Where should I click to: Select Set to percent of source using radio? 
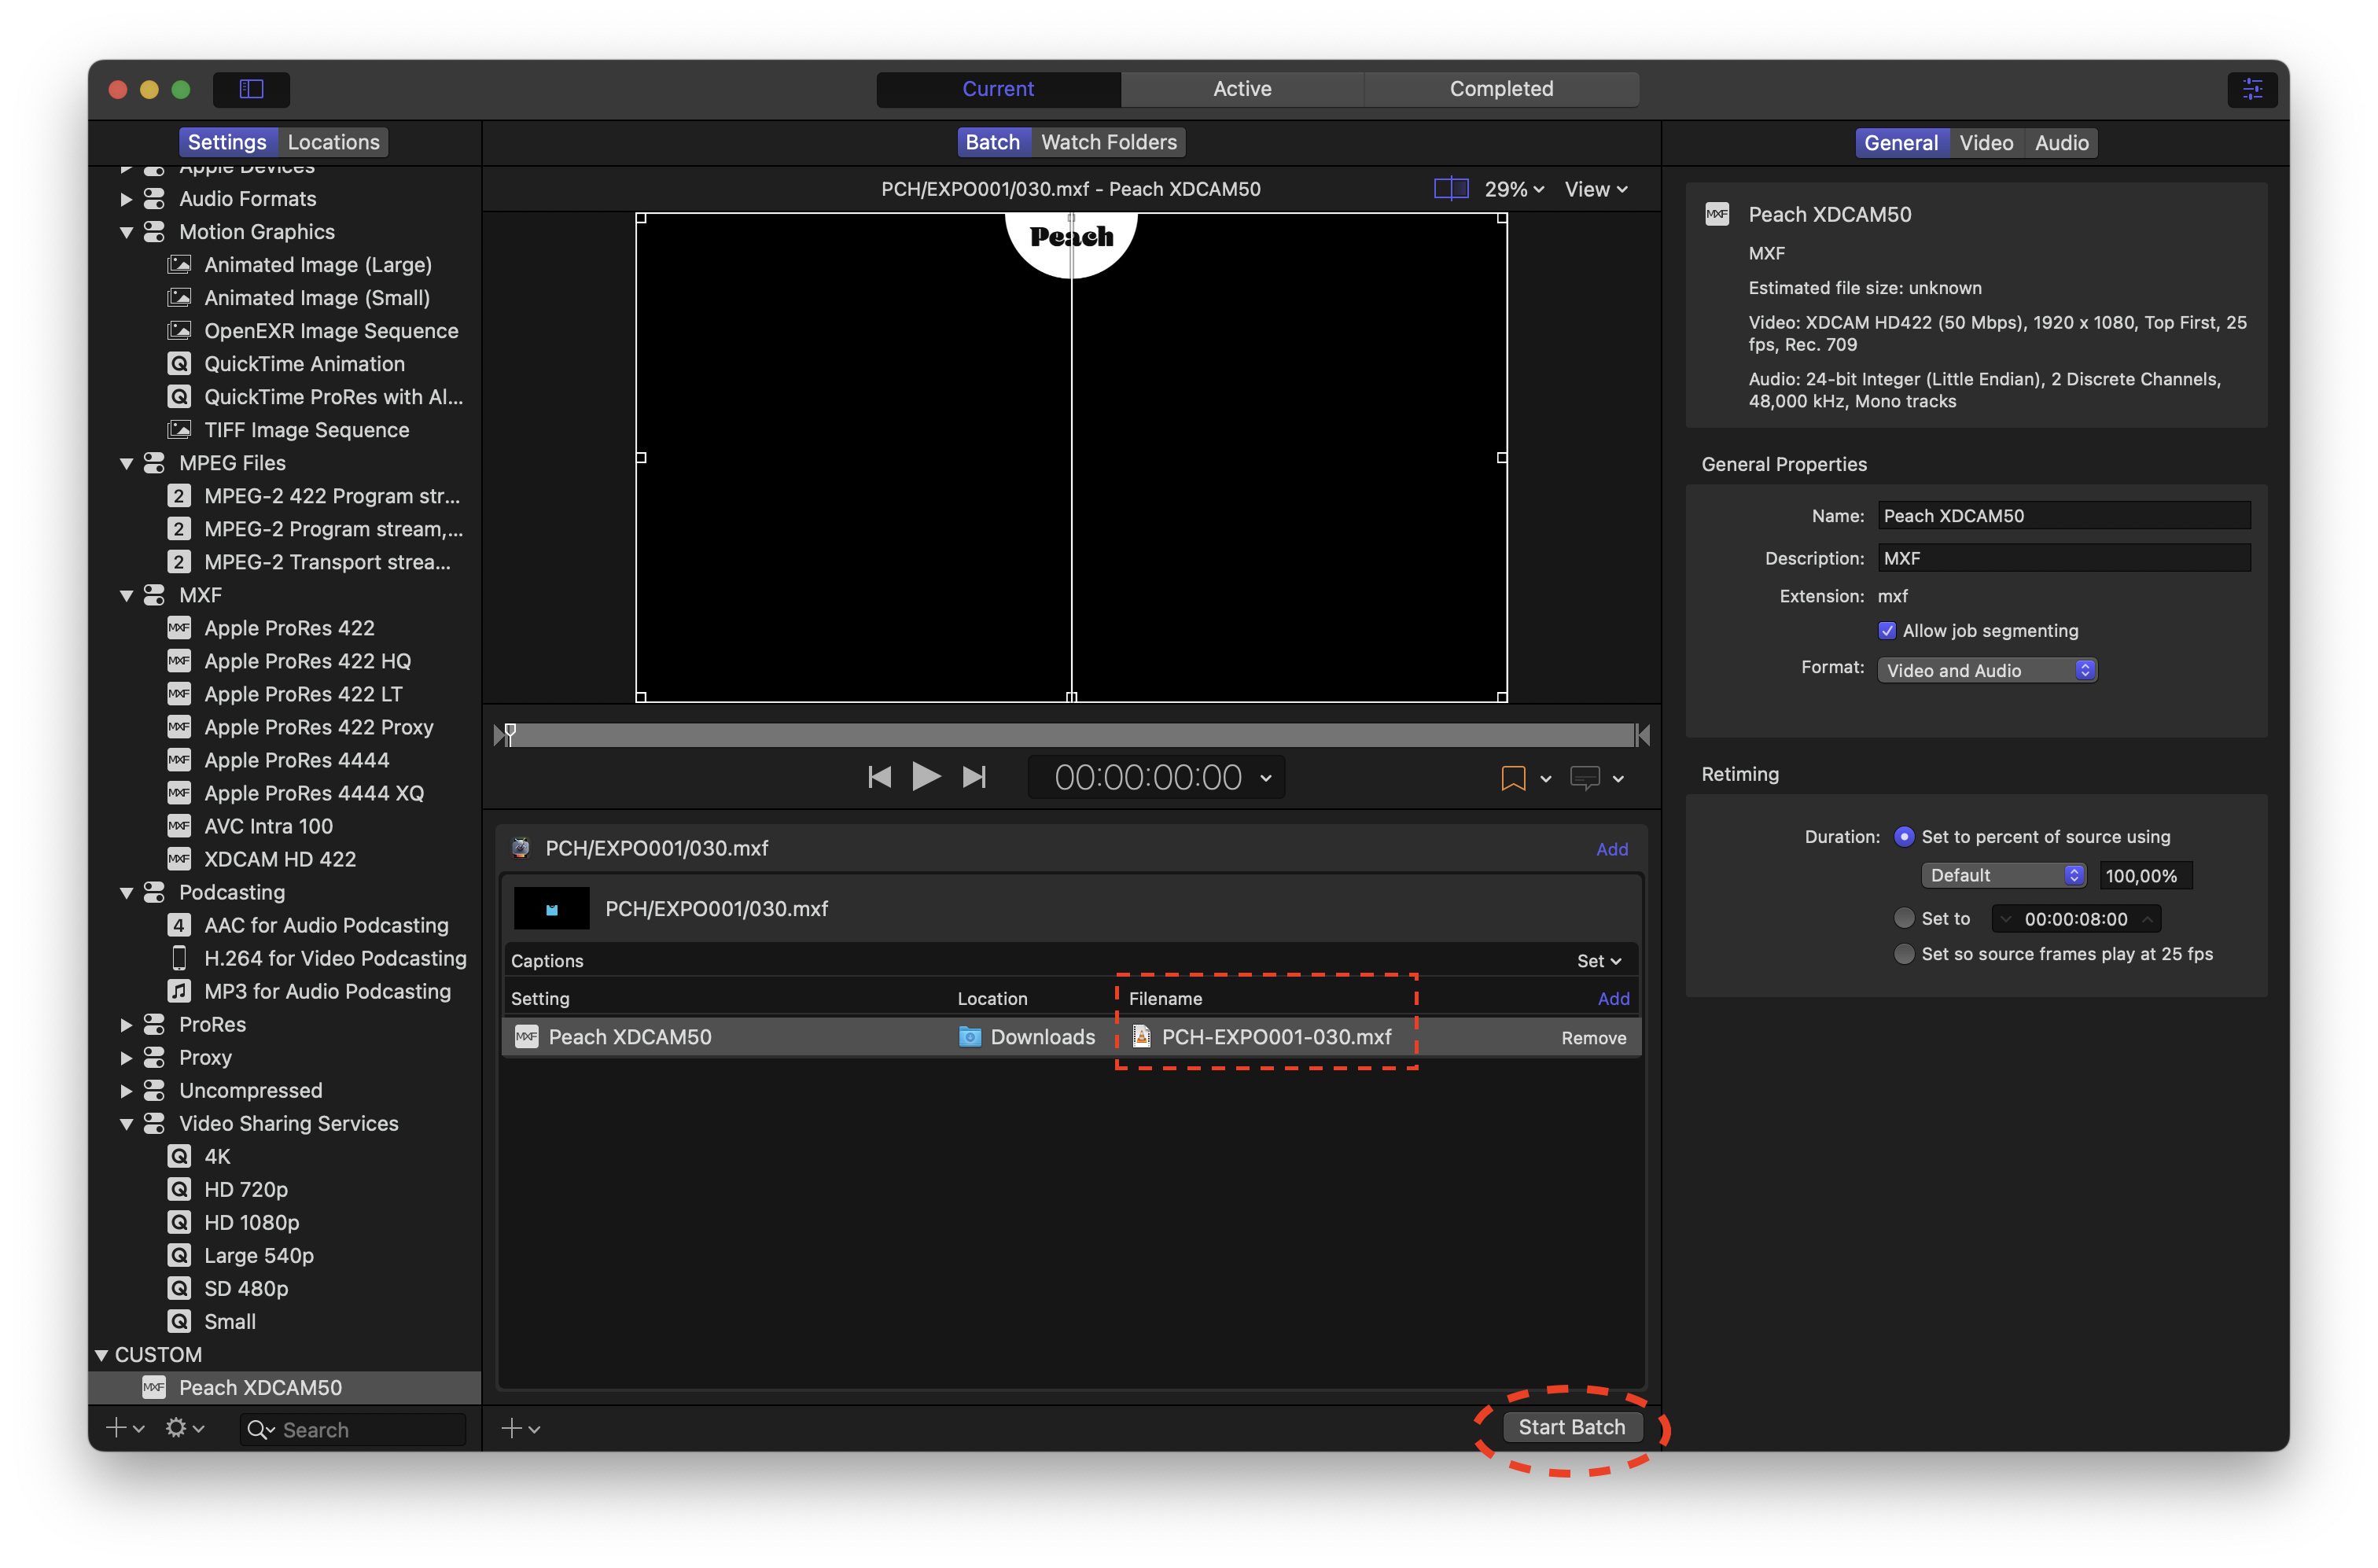(x=1904, y=837)
